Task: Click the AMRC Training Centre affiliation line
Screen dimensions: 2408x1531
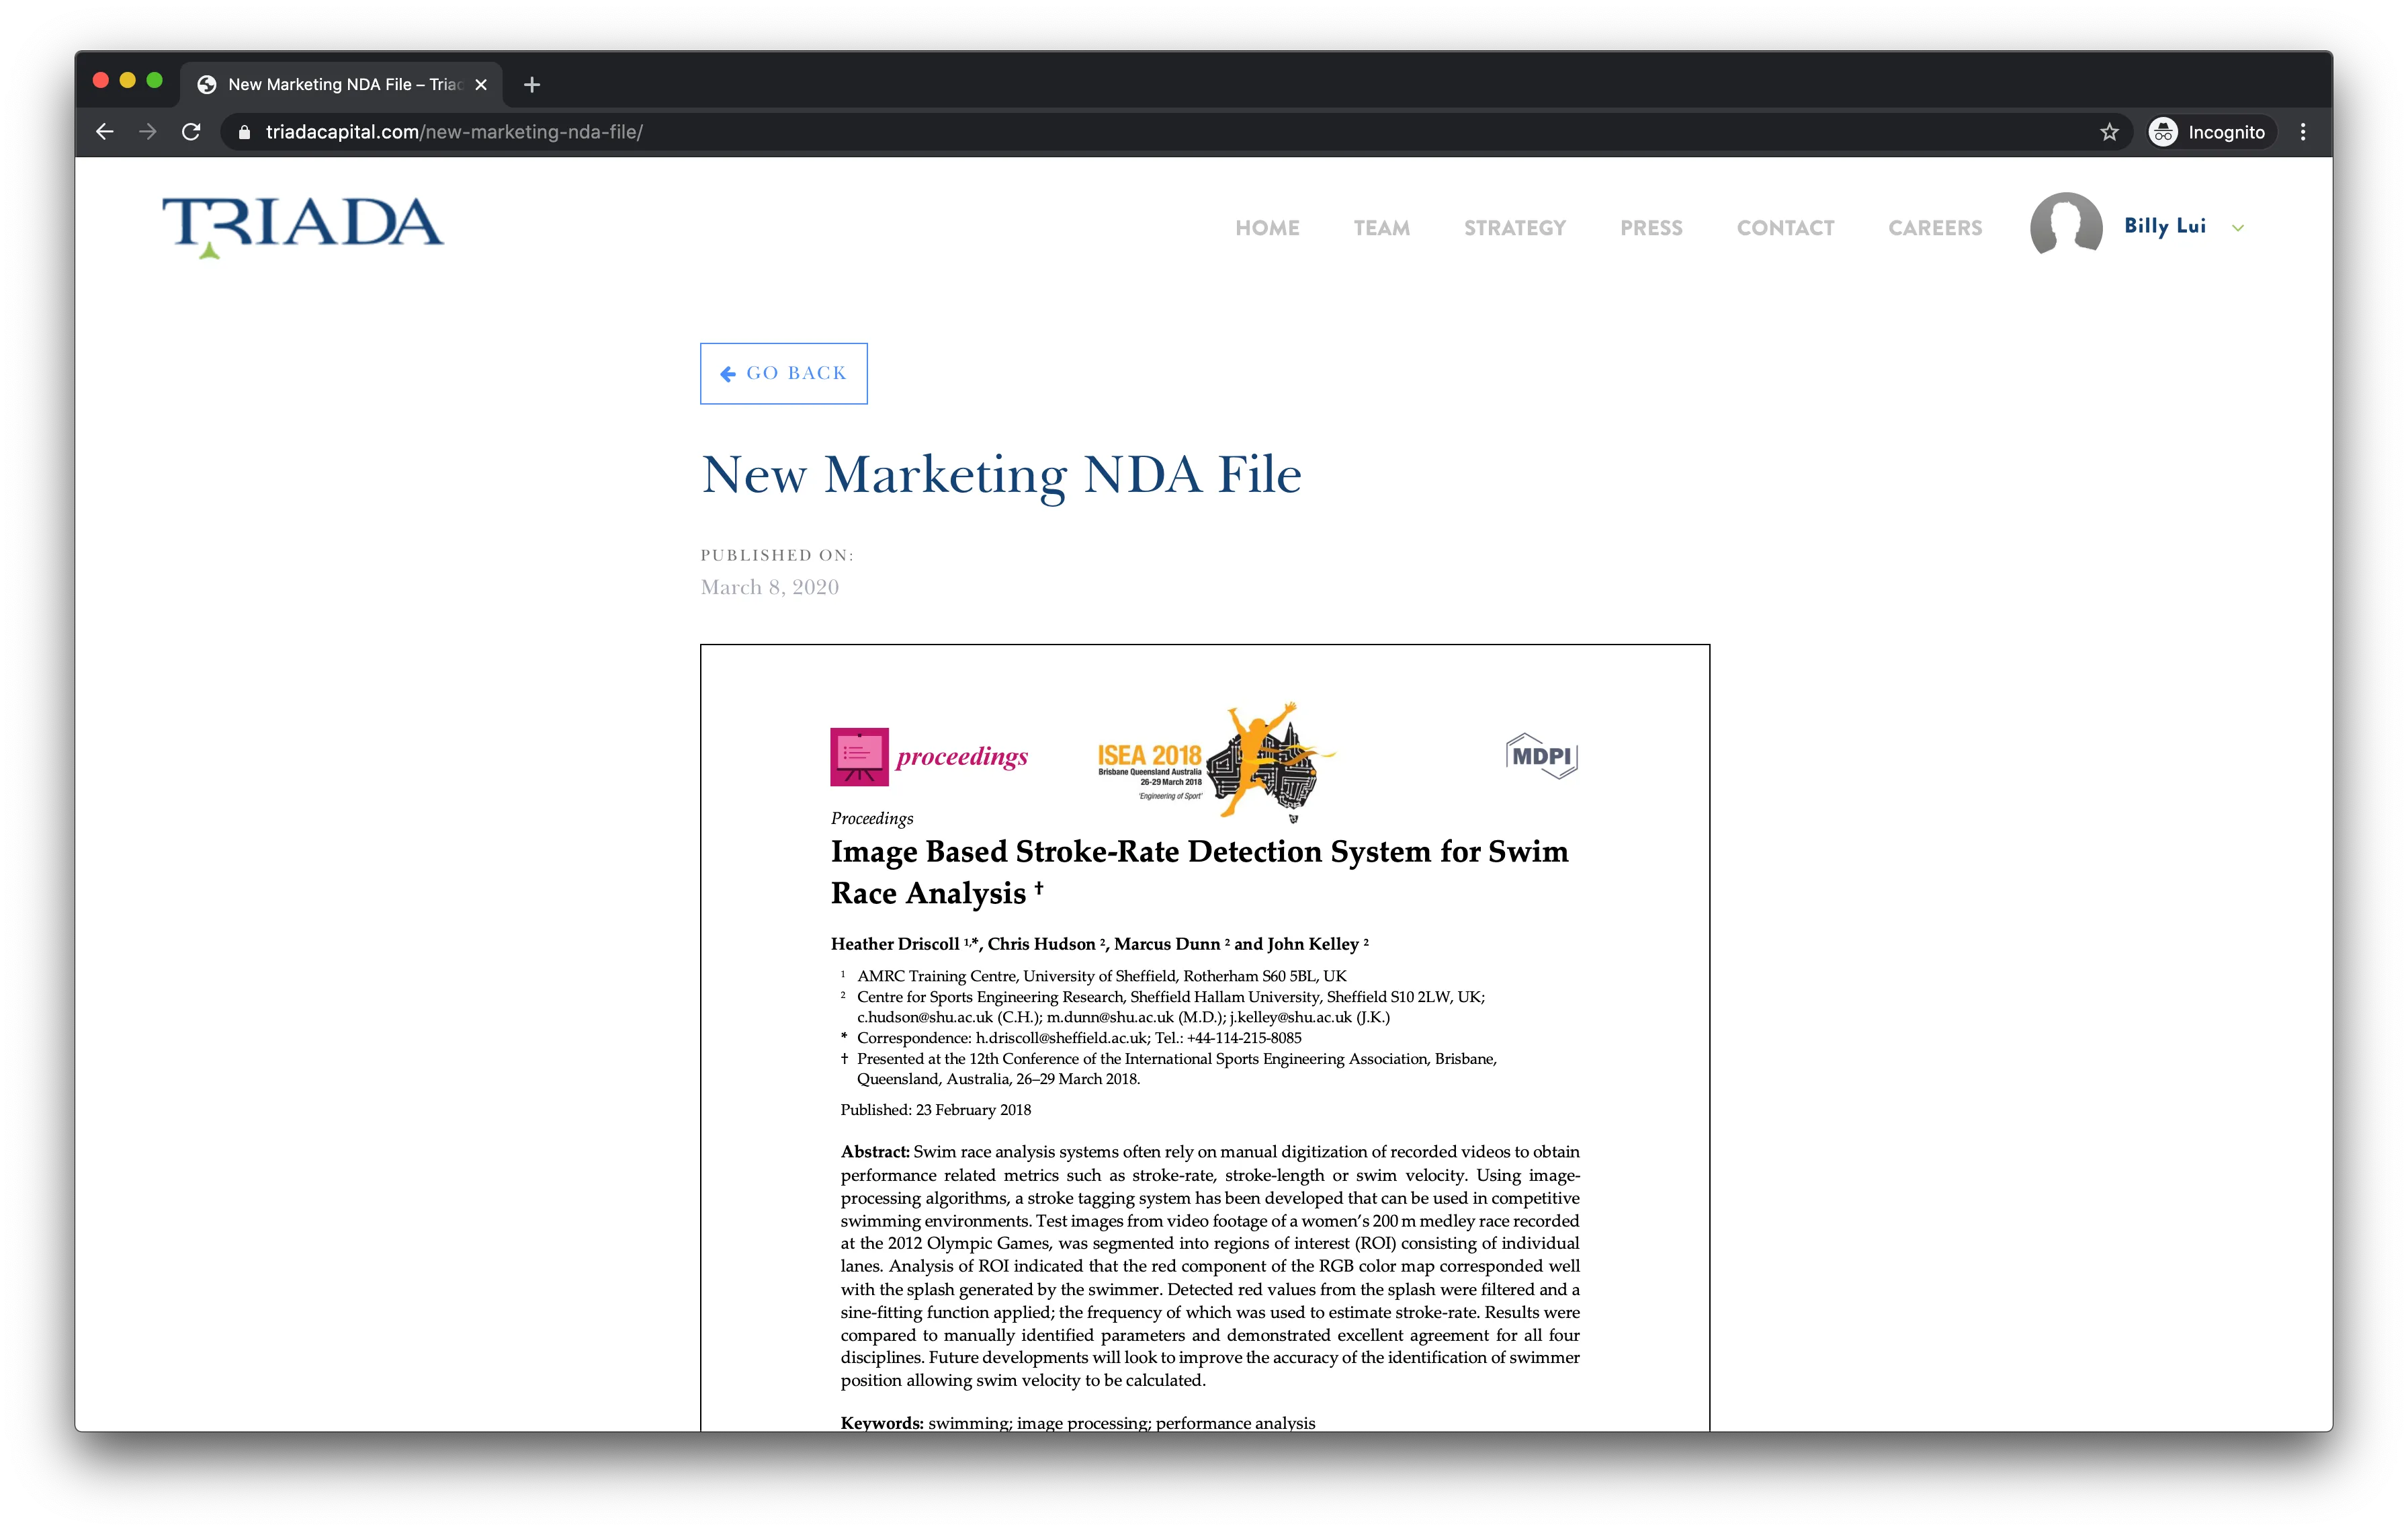Action: pos(1102,977)
